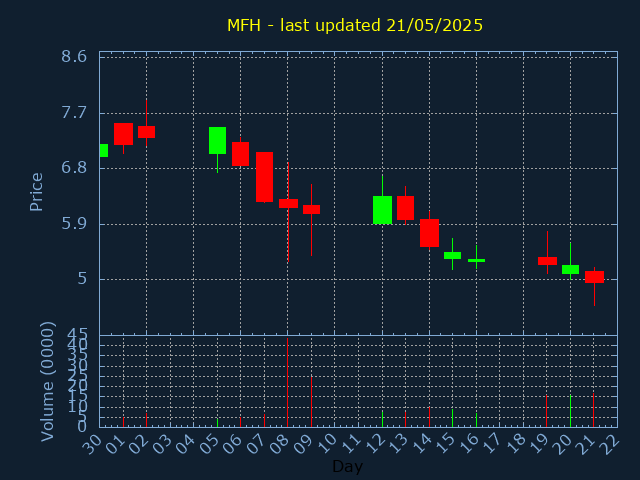The image size is (640, 480).
Task: Click the day label 22 on x-axis
Action: pos(611,444)
